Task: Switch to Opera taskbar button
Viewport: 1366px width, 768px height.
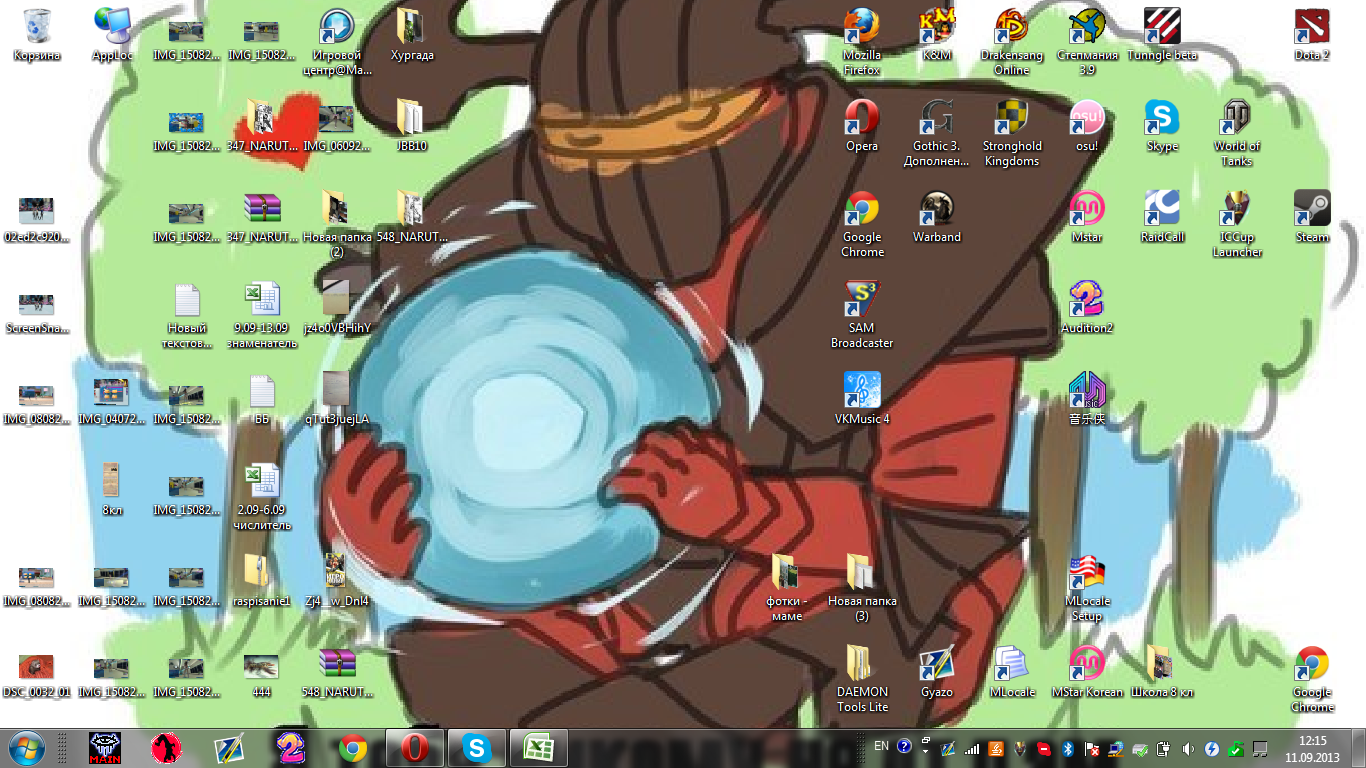Action: (414, 748)
